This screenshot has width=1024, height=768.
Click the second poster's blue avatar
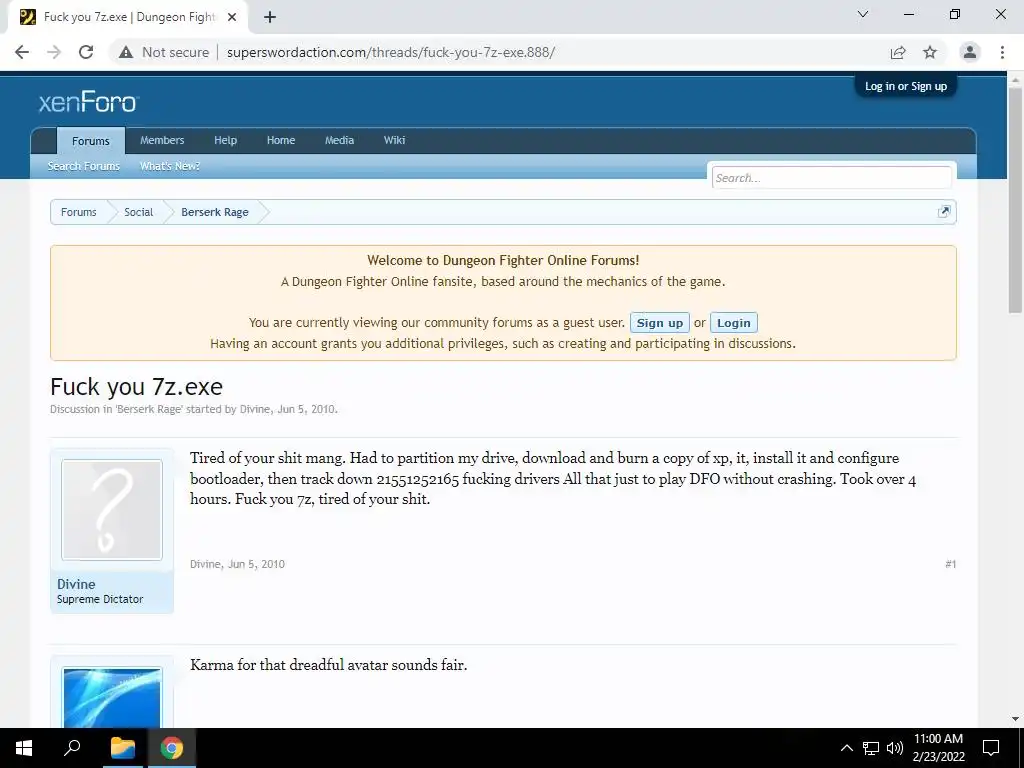112,697
